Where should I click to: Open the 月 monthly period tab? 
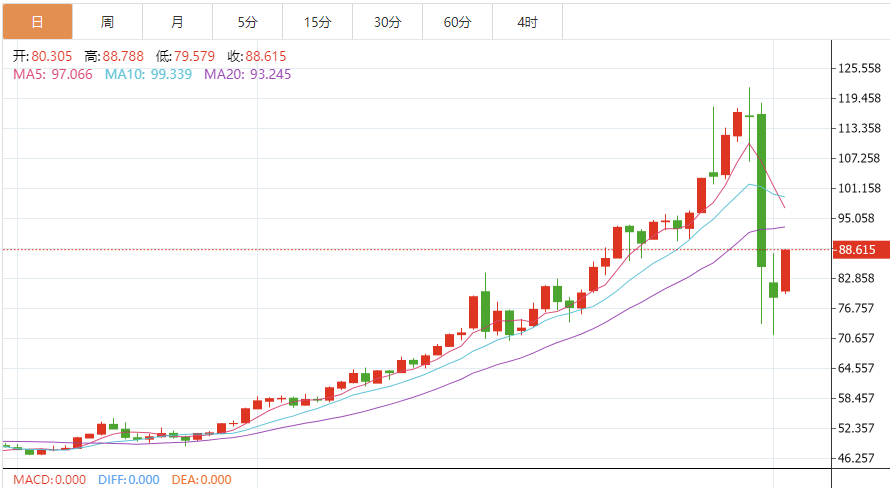click(177, 21)
